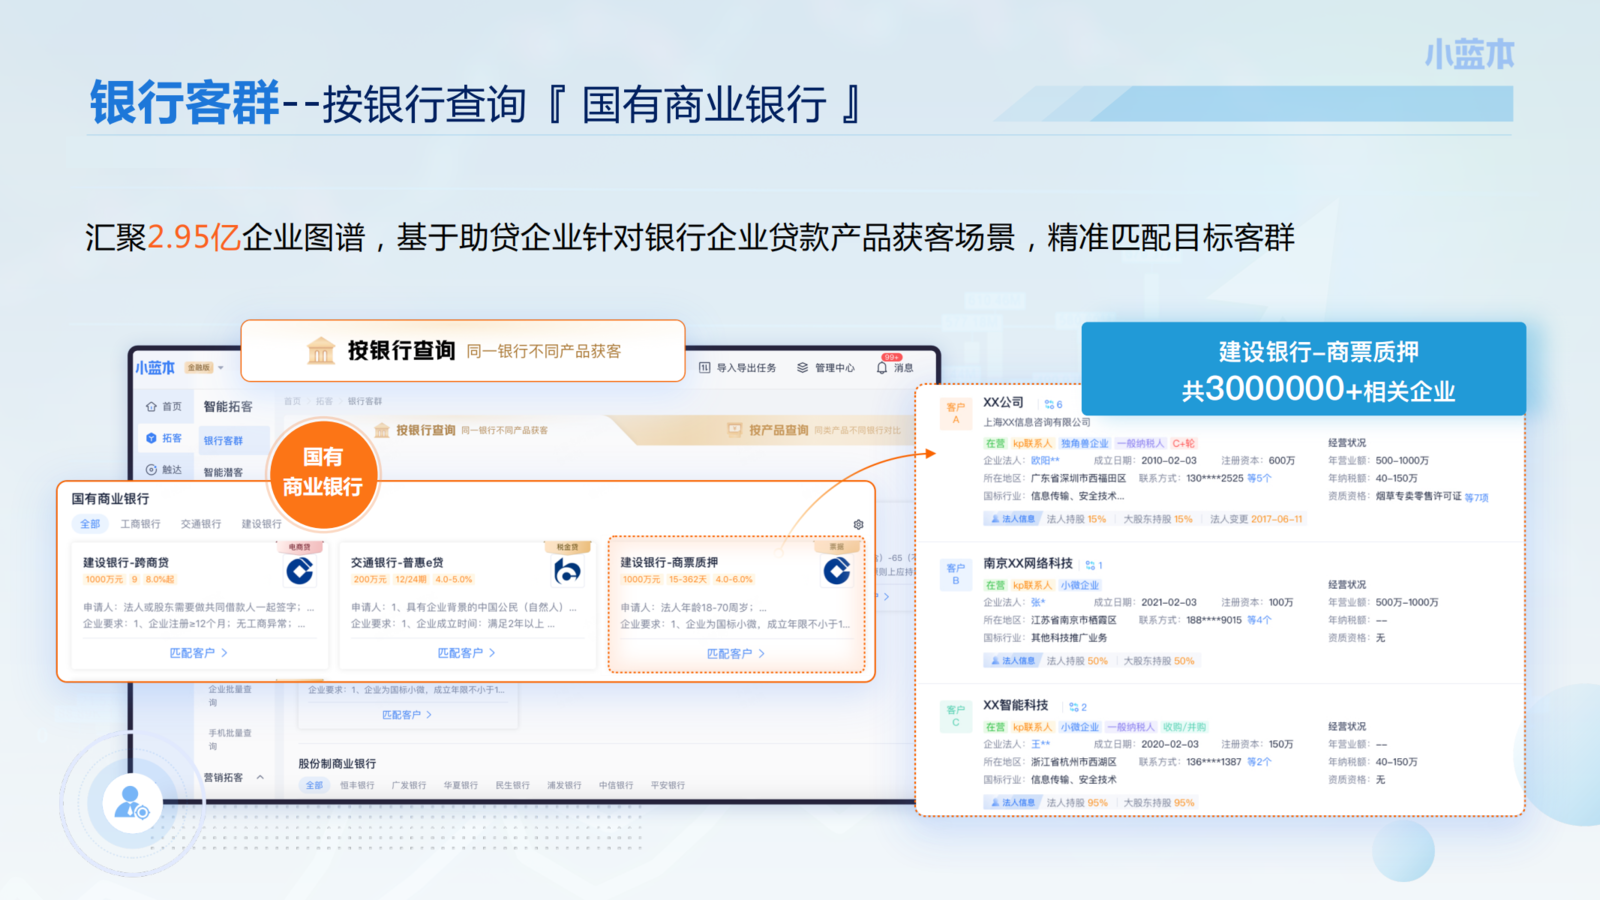Click 客户 B avatar badge
This screenshot has height=900, width=1600.
(956, 574)
